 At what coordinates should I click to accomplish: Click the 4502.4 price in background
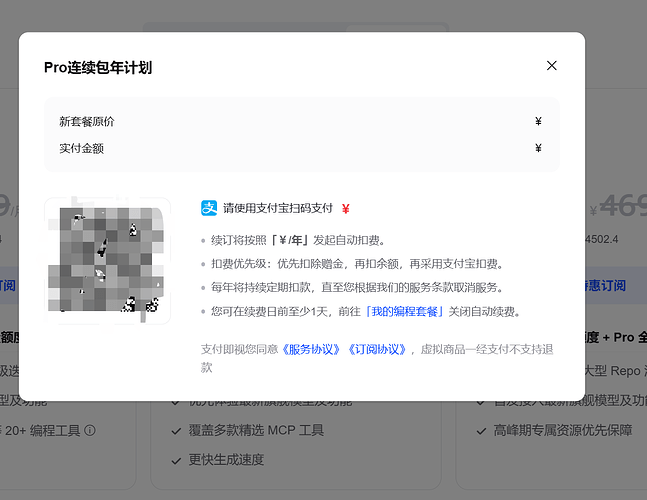pyautogui.click(x=602, y=239)
